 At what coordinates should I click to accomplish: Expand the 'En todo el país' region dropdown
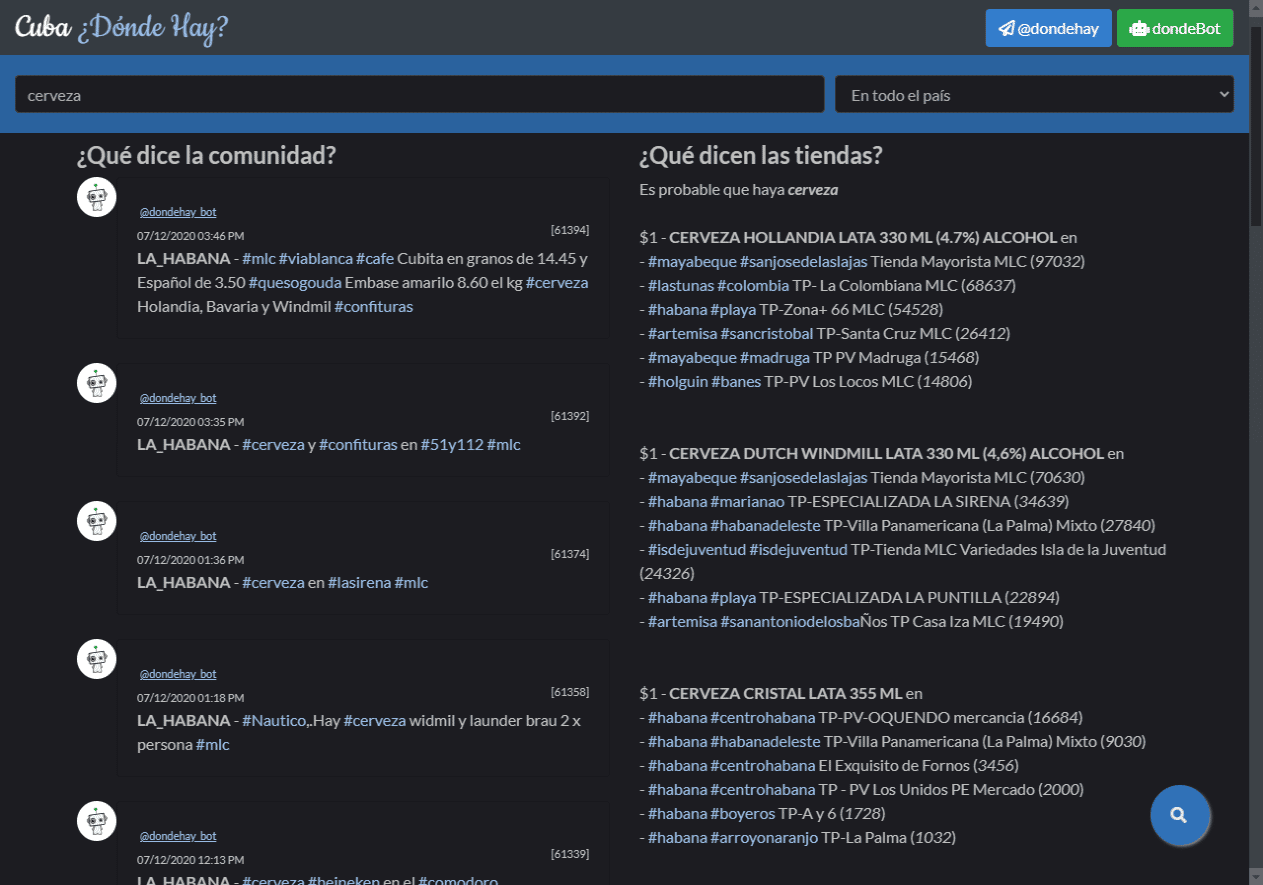point(1034,95)
